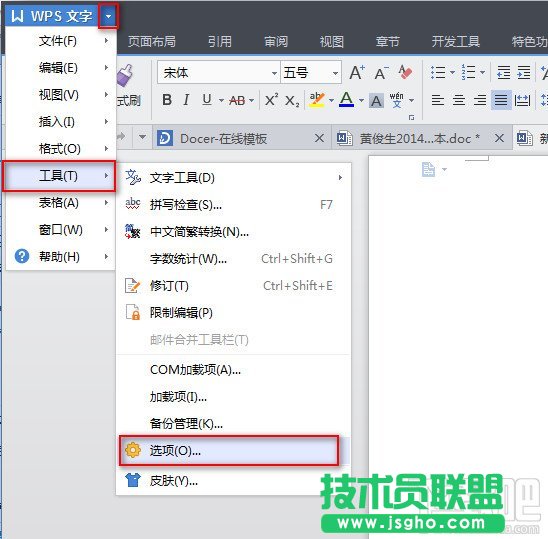
Task: Open the 帮助(H) menu
Action: click(x=60, y=257)
